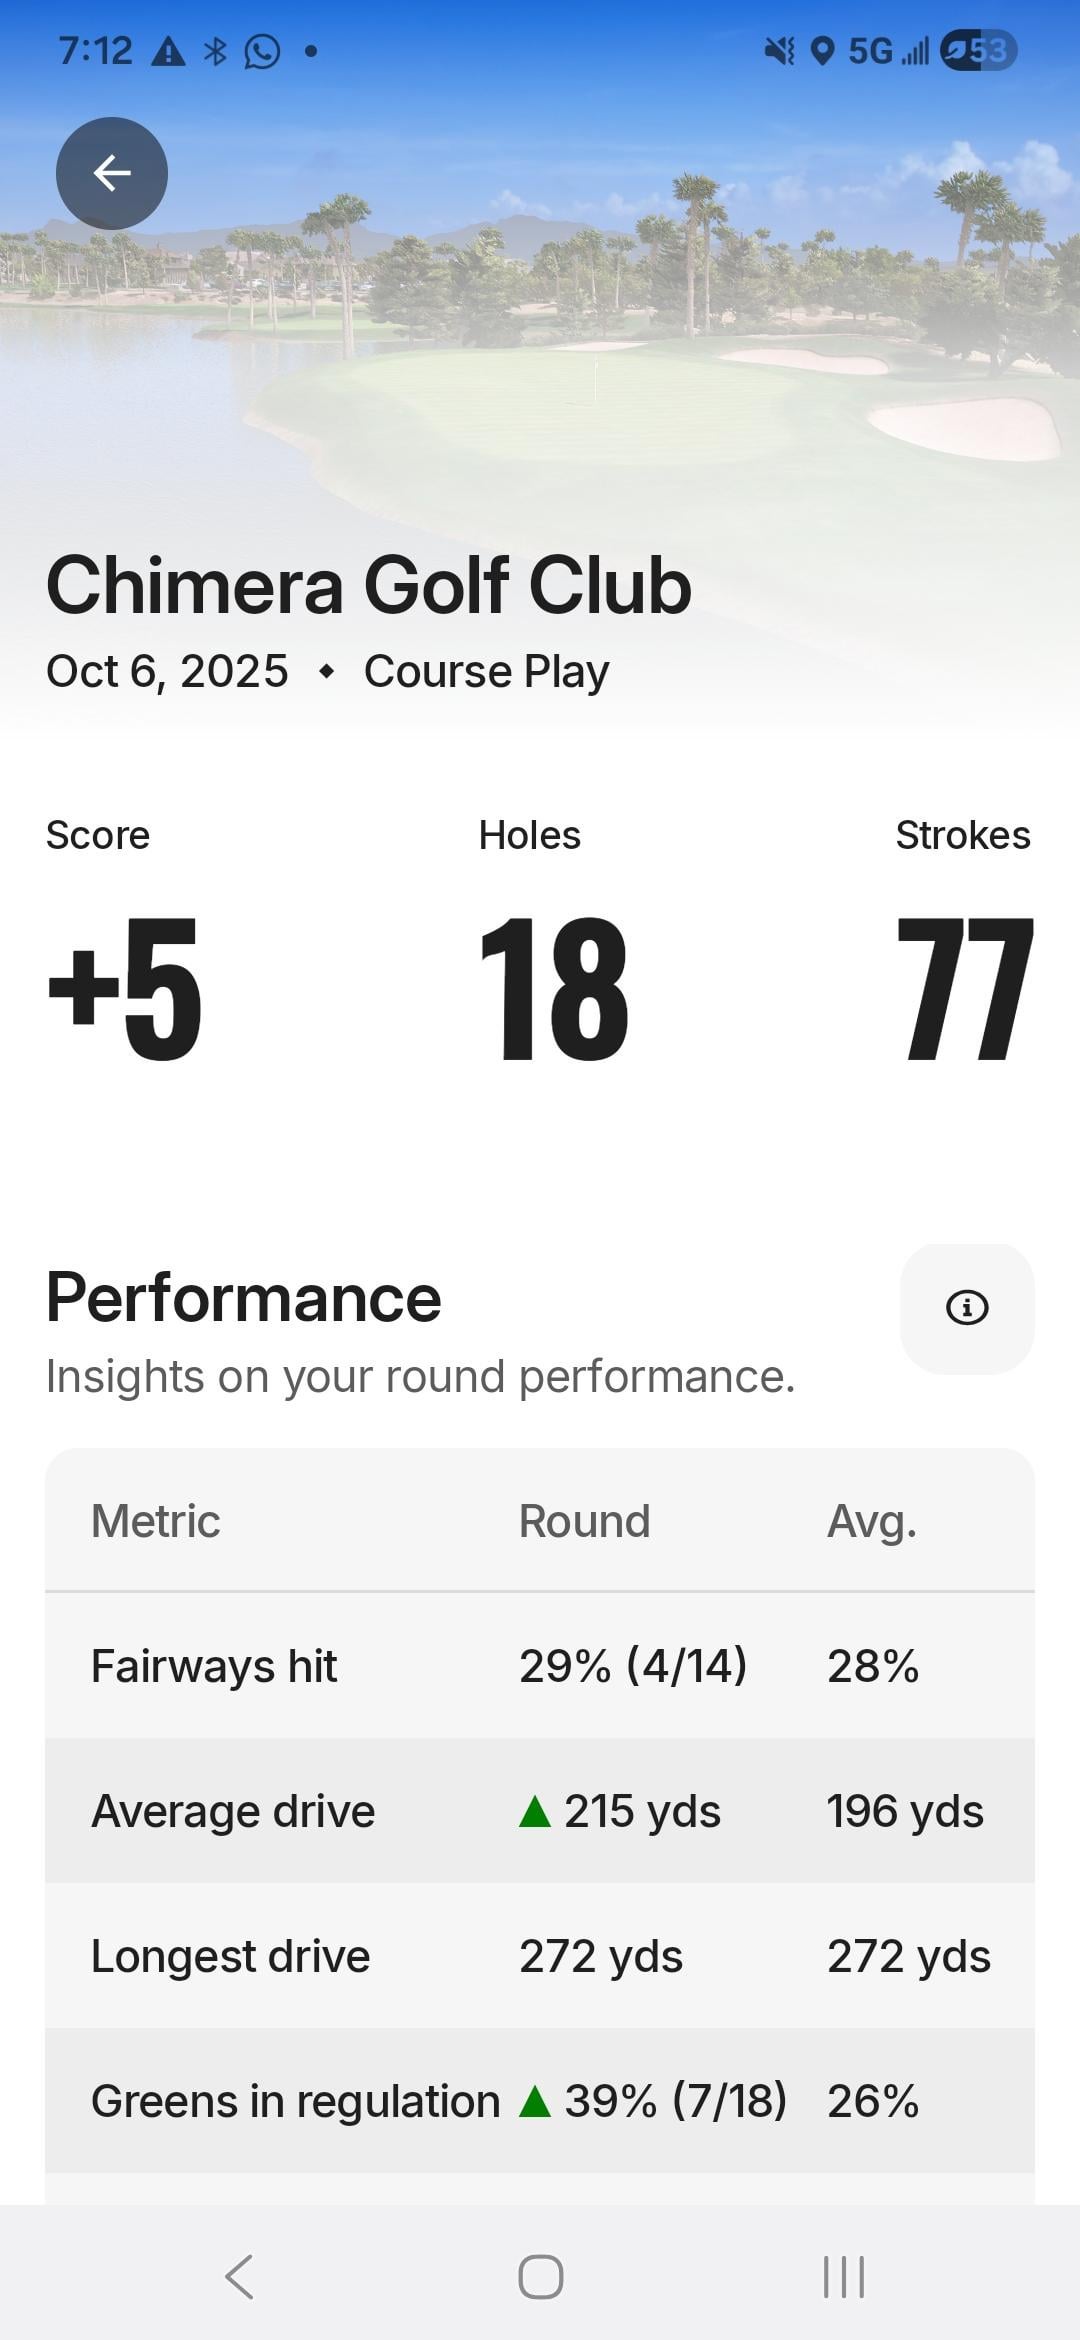Tap the WhatsApp notification icon
The width and height of the screenshot is (1080, 2340).
click(x=262, y=51)
